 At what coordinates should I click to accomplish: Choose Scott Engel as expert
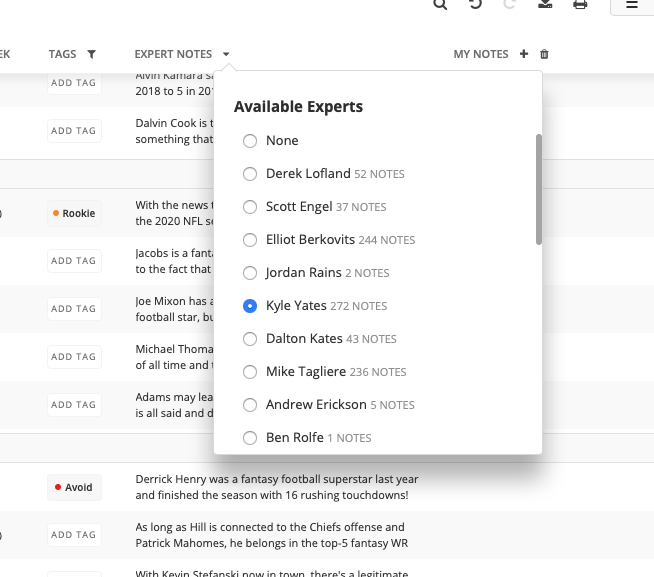click(x=250, y=207)
